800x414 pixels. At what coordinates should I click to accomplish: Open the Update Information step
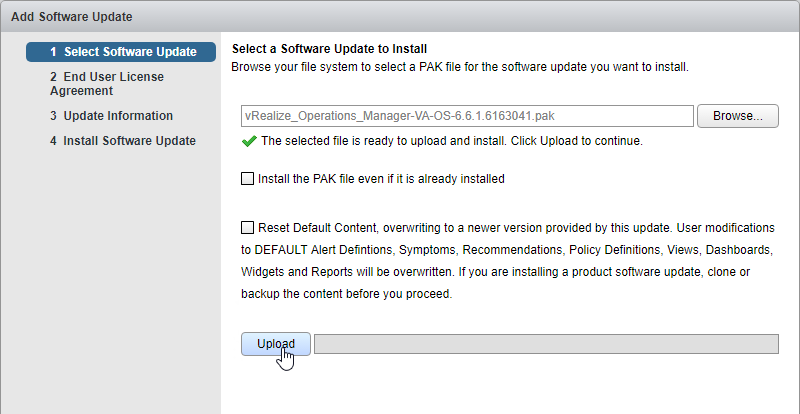coord(111,116)
